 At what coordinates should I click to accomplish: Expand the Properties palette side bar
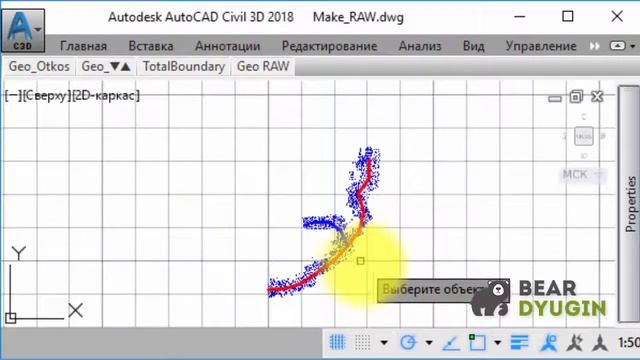(x=629, y=204)
